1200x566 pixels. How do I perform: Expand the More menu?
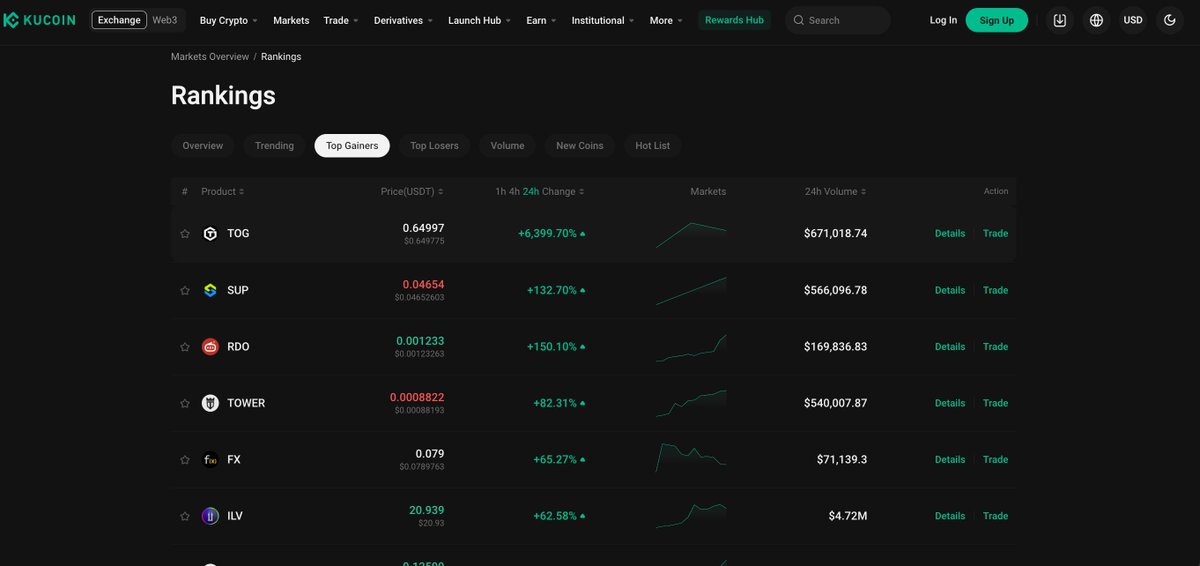tap(667, 20)
